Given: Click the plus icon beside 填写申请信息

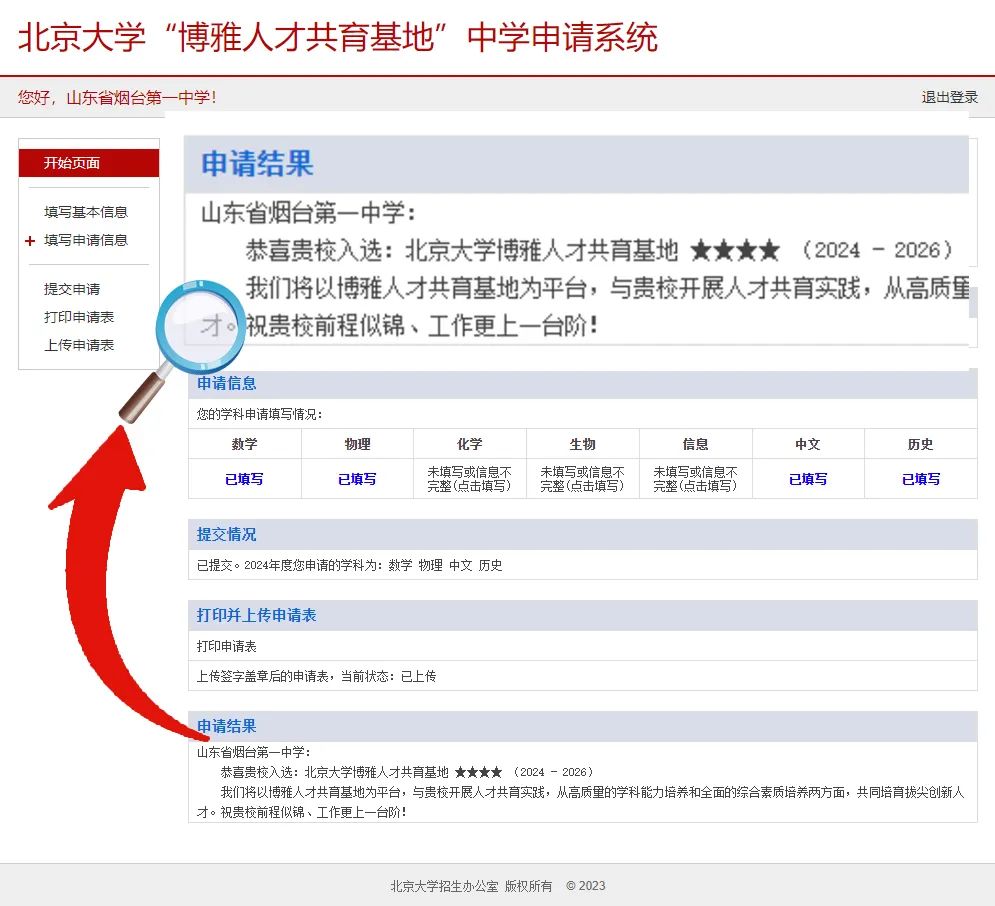Looking at the screenshot, I should [30, 240].
